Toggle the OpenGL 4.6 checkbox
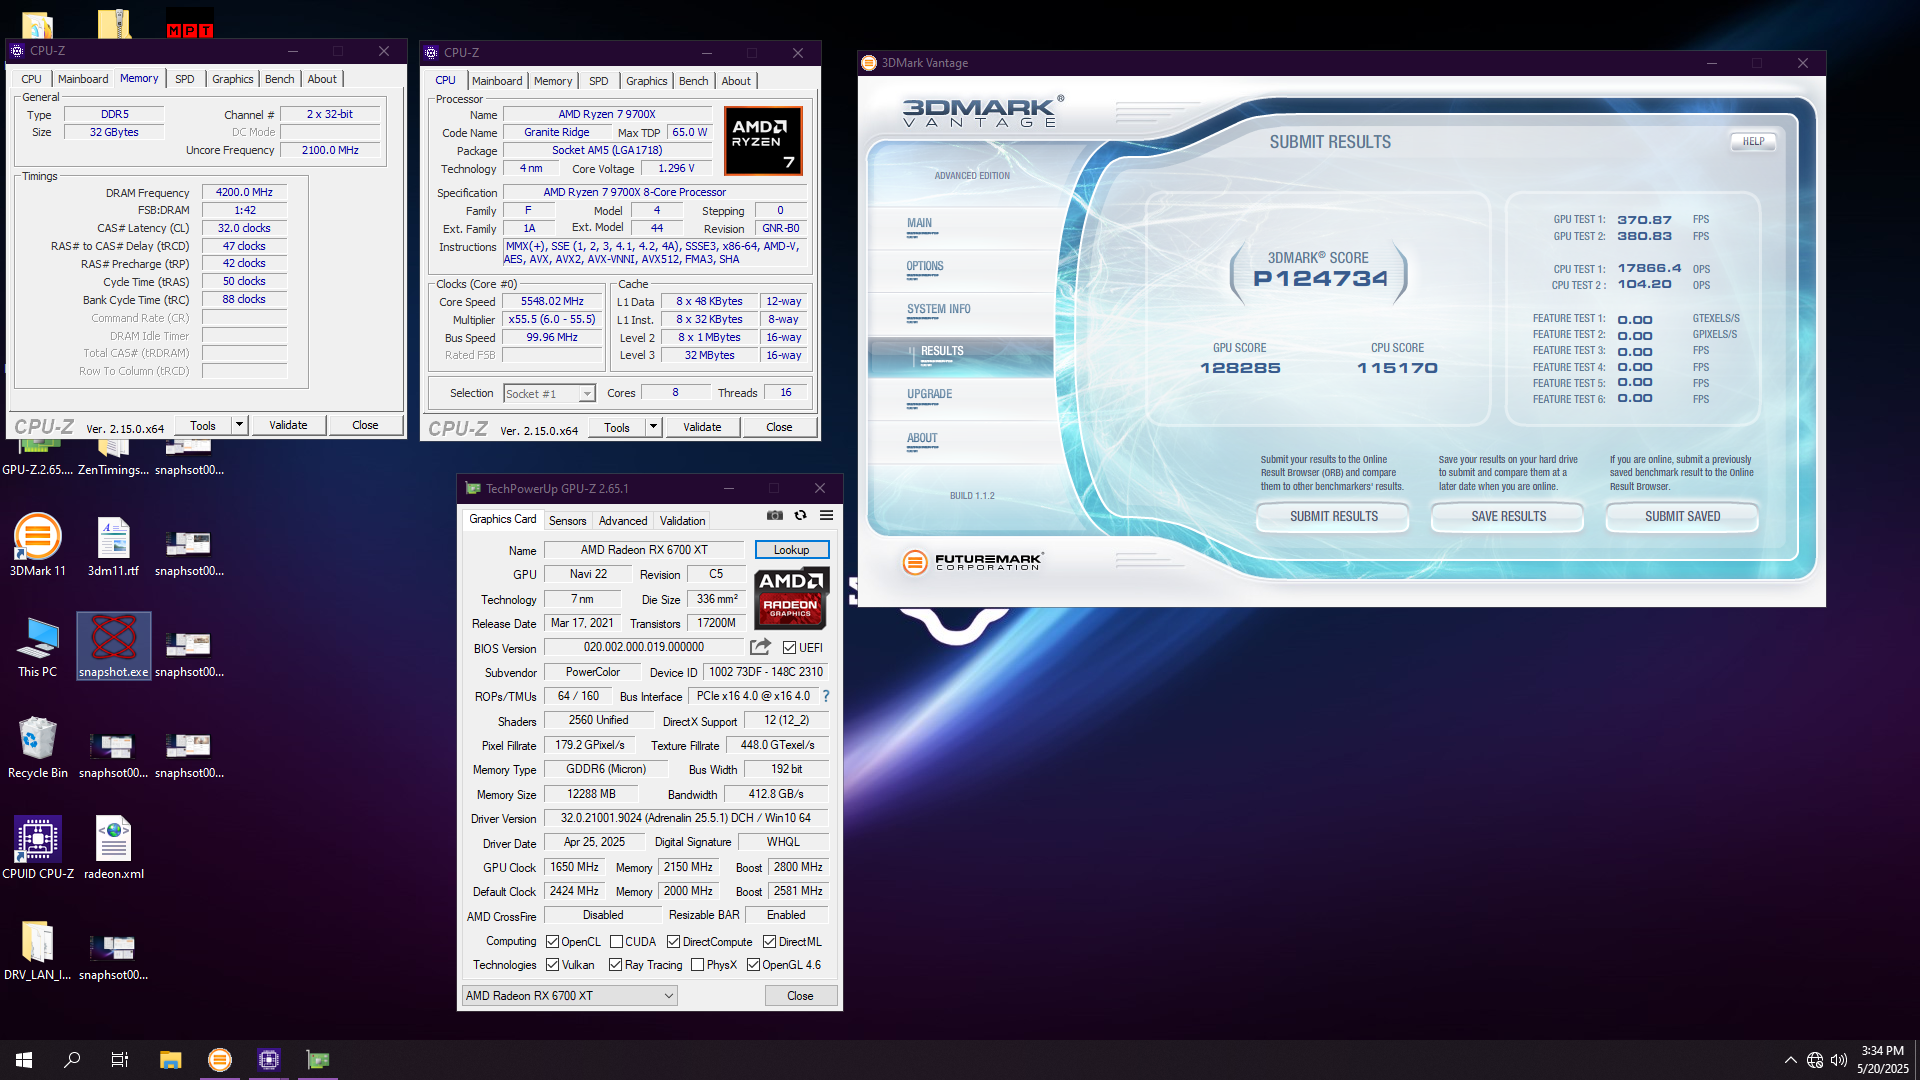Viewport: 1920px width, 1080px height. click(x=754, y=965)
